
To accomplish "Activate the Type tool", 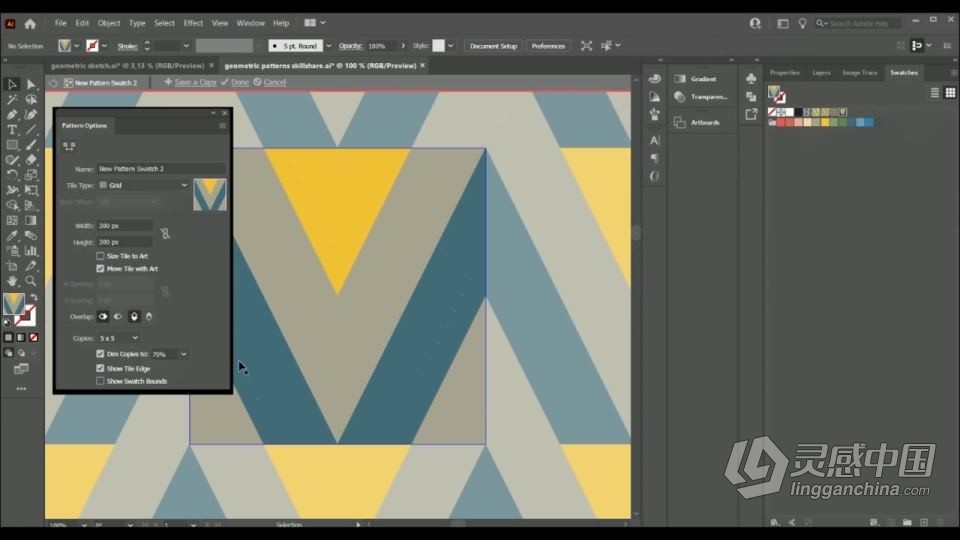I will coord(12,130).
